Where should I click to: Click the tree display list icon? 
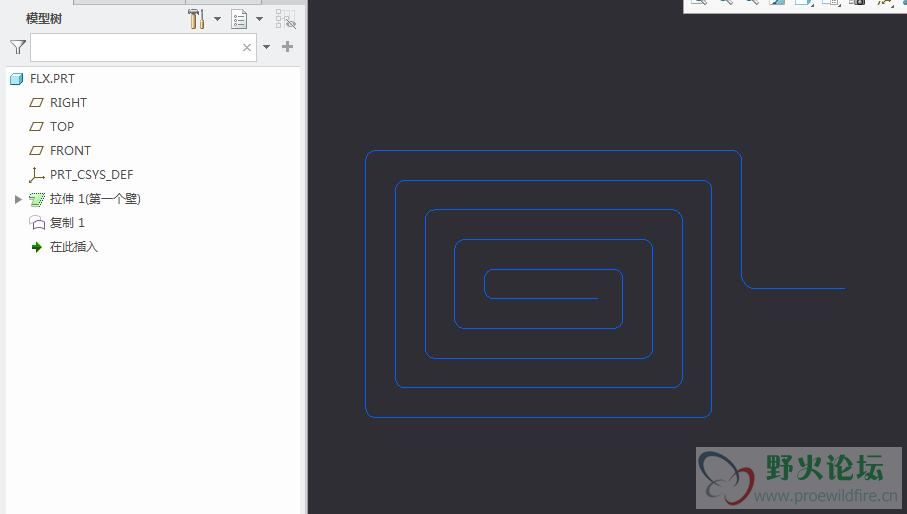tap(239, 19)
